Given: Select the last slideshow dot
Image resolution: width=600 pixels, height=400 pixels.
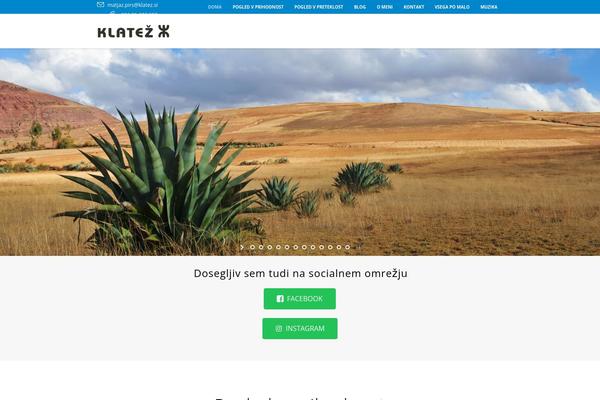Looking at the screenshot, I should 347,247.
